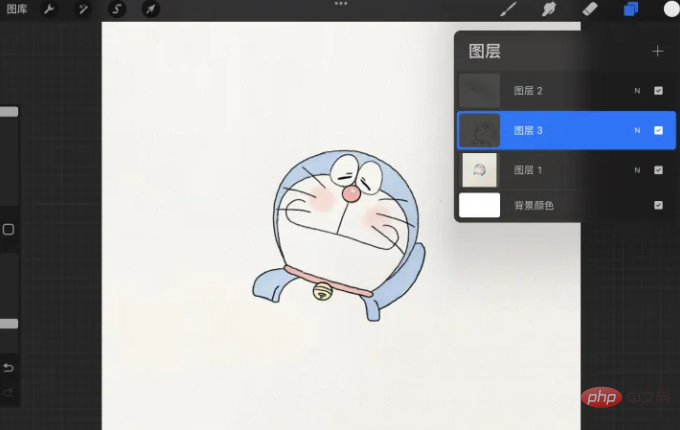Click the 图层 panel title
680x430 pixels.
click(484, 51)
